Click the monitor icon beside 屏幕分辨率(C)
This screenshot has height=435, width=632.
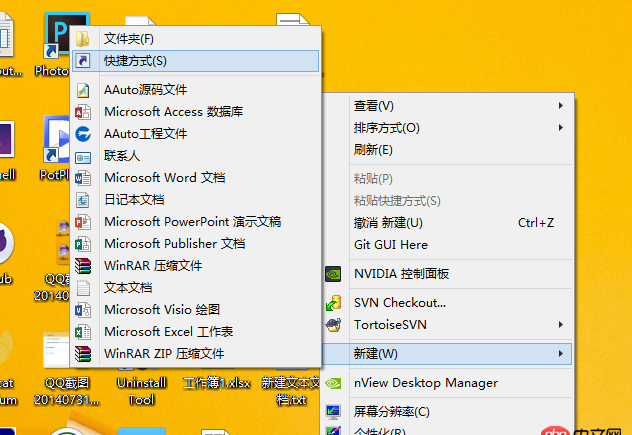(x=333, y=412)
